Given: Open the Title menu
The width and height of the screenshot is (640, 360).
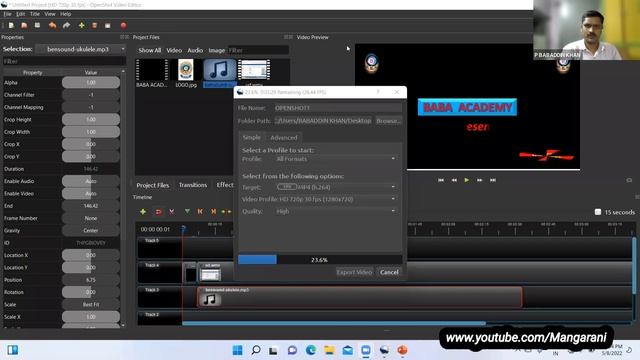Looking at the screenshot, I should [x=35, y=14].
